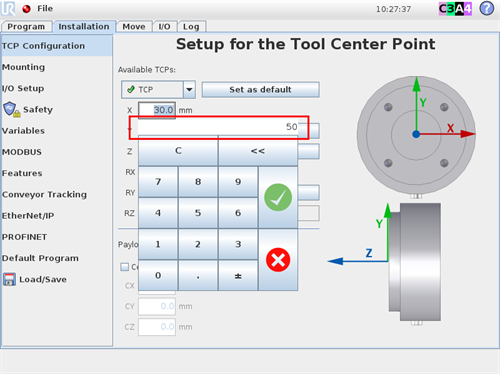Image resolution: width=500 pixels, height=374 pixels.
Task: Expand the Available TCPs dropdown arrow
Action: [x=189, y=90]
